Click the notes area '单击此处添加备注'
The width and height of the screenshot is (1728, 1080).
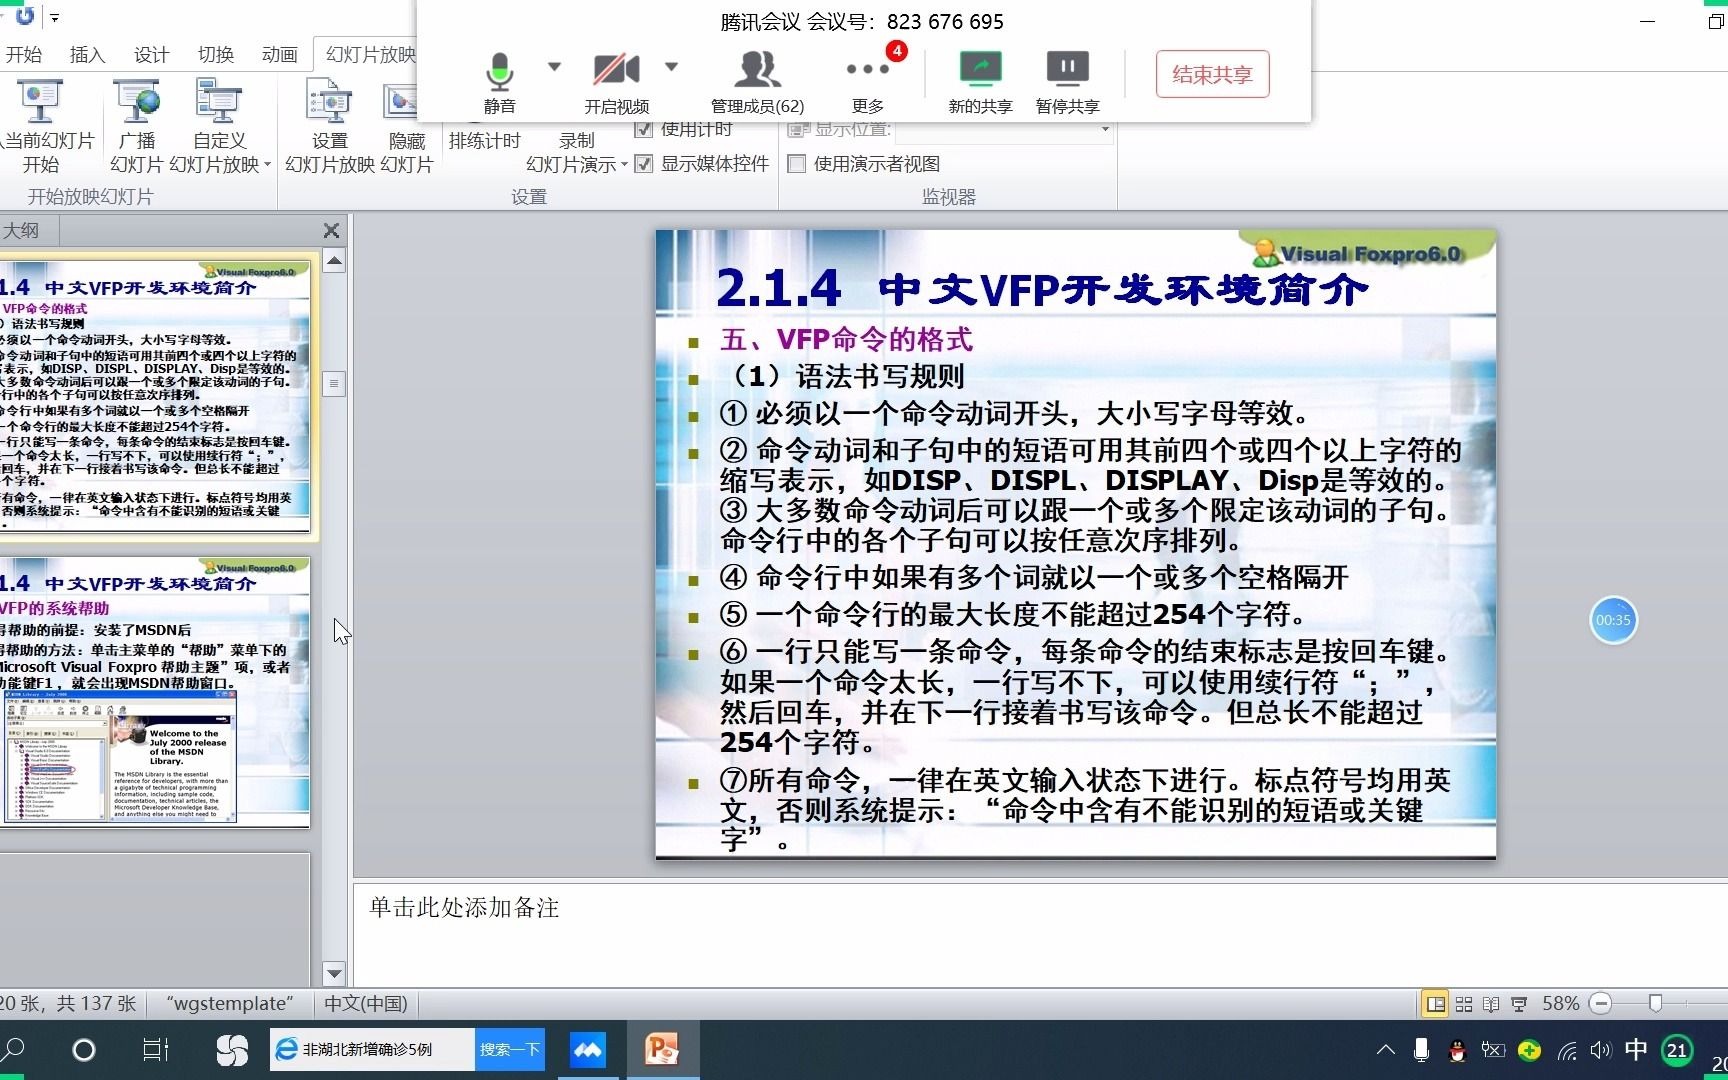tap(464, 908)
